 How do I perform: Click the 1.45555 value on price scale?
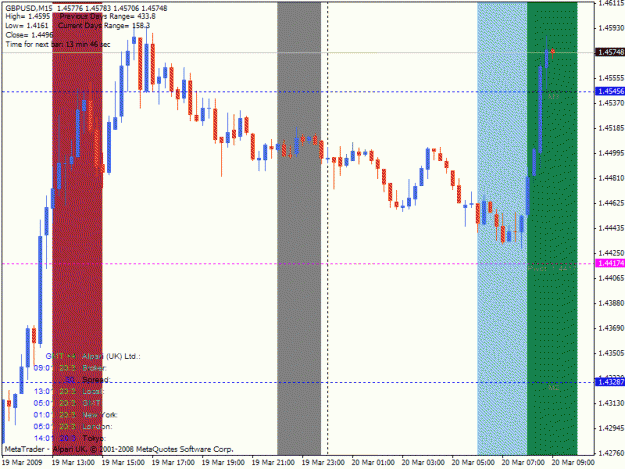click(x=611, y=78)
